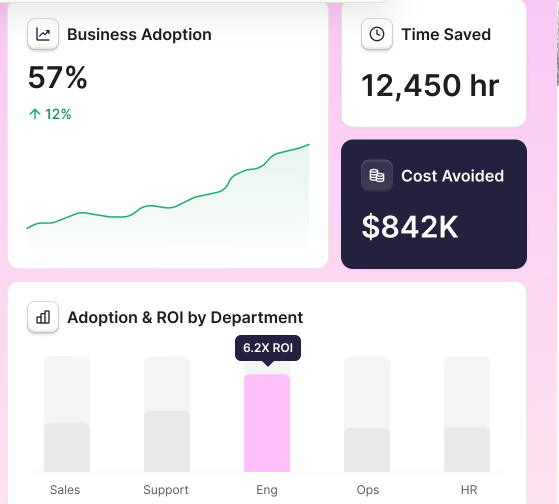Click the green upward arrow next to 12%

[x=35, y=114]
